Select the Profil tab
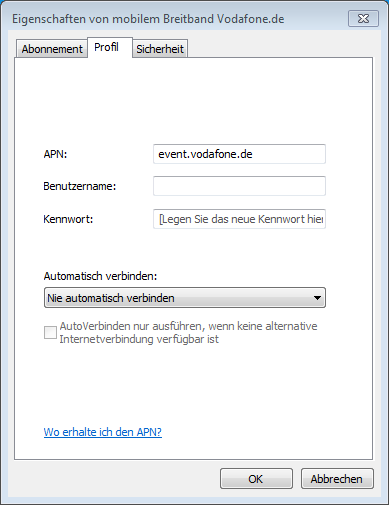This screenshot has height=505, width=389. click(x=110, y=47)
